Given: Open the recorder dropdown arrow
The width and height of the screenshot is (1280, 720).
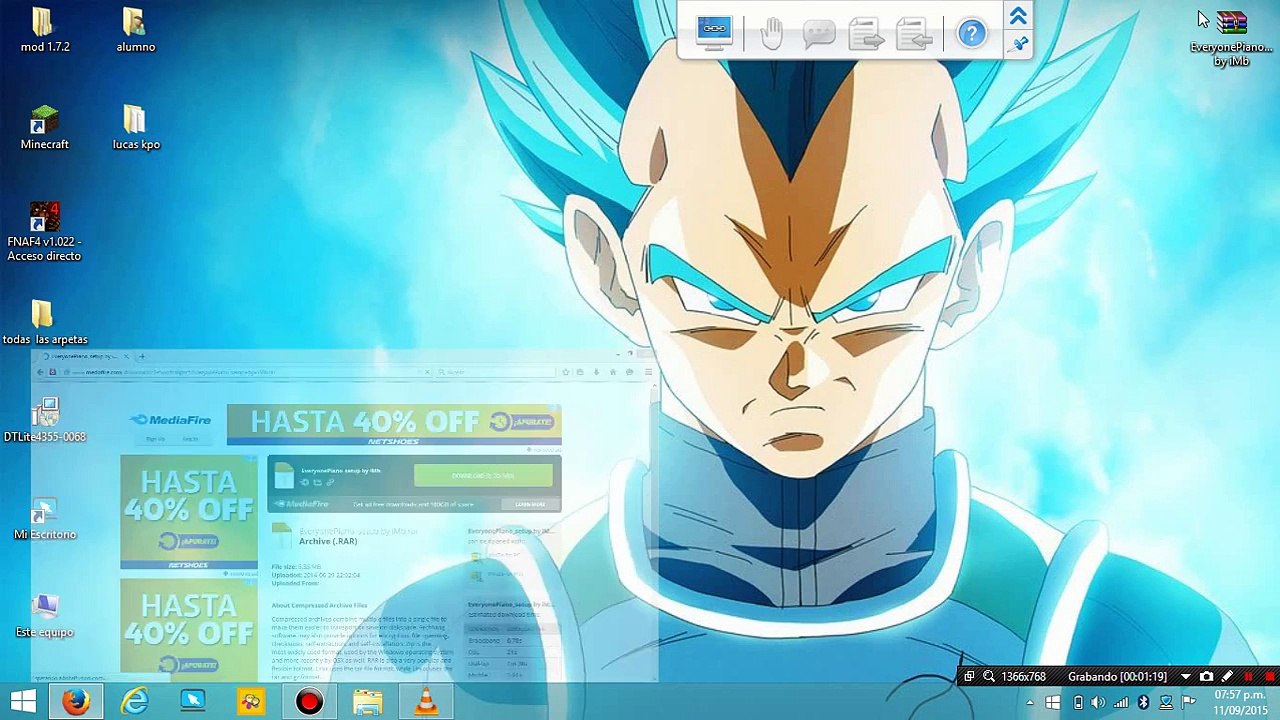Looking at the screenshot, I should [1186, 677].
